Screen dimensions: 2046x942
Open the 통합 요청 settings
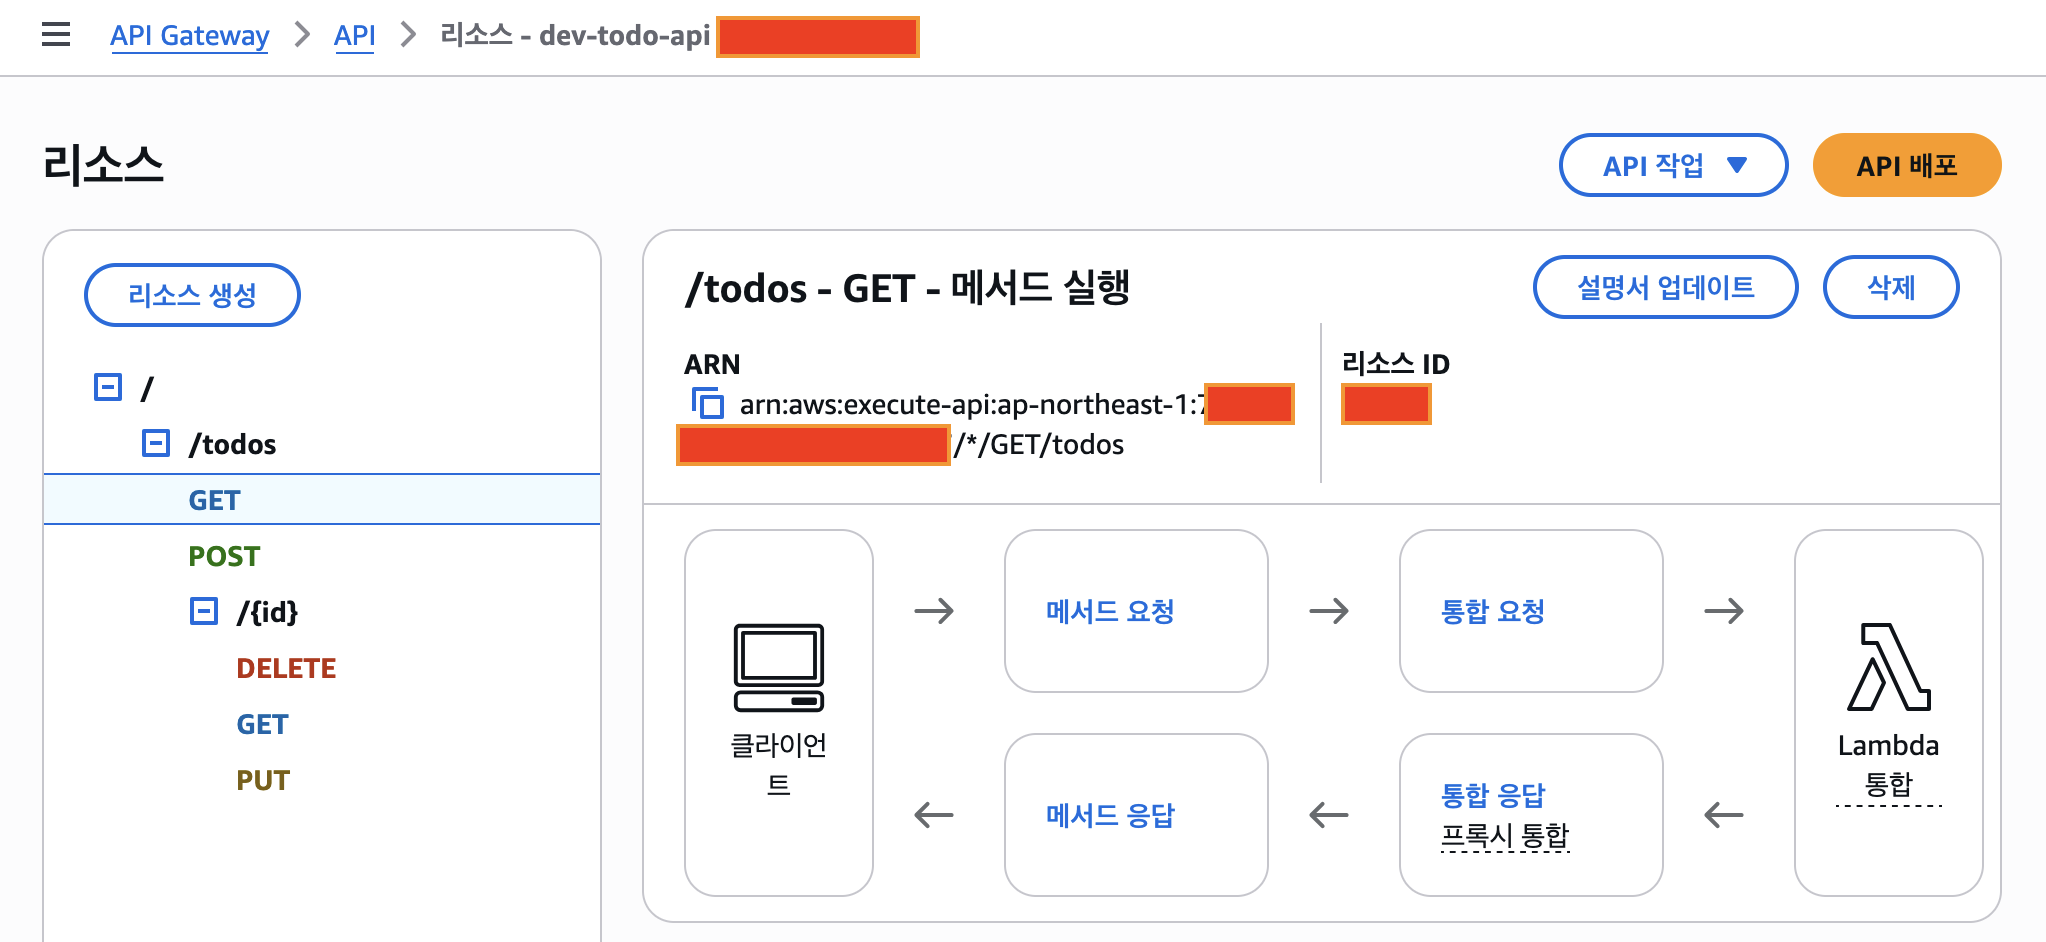pos(1492,611)
